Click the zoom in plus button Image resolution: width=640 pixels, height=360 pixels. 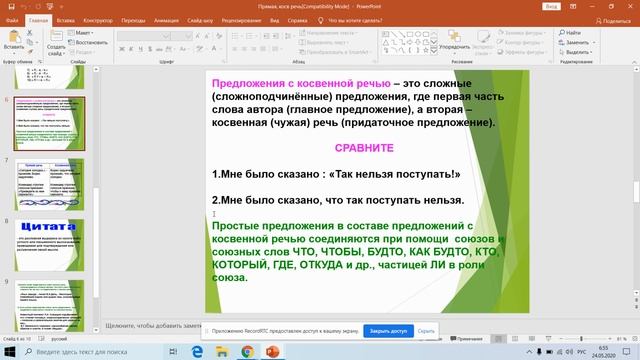point(610,339)
